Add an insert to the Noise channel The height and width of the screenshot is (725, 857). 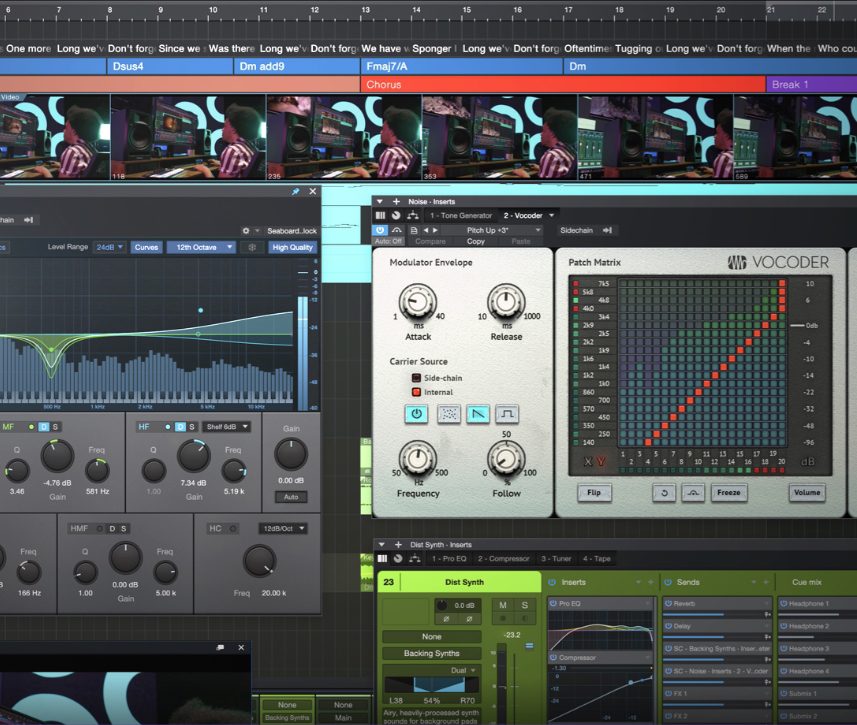[396, 202]
